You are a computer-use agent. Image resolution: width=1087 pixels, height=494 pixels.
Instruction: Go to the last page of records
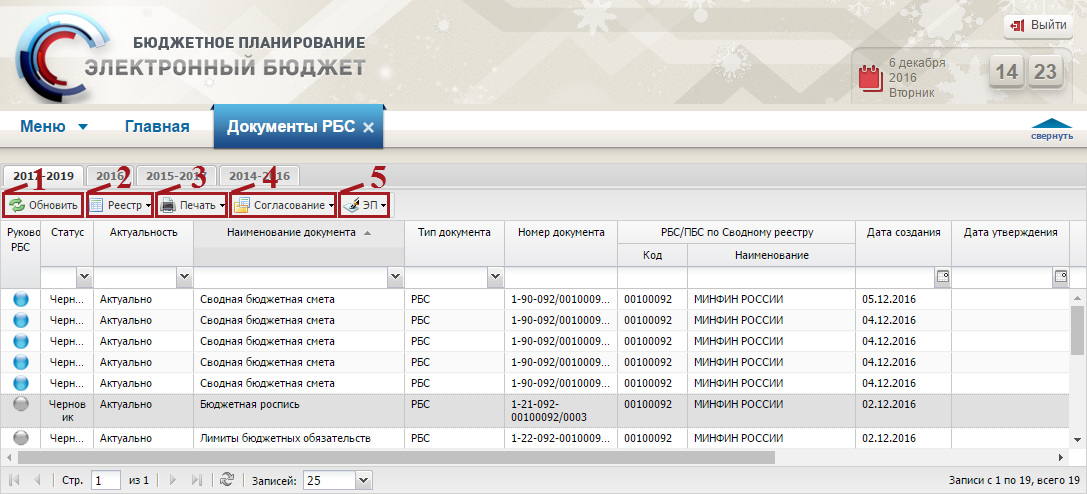pos(196,481)
